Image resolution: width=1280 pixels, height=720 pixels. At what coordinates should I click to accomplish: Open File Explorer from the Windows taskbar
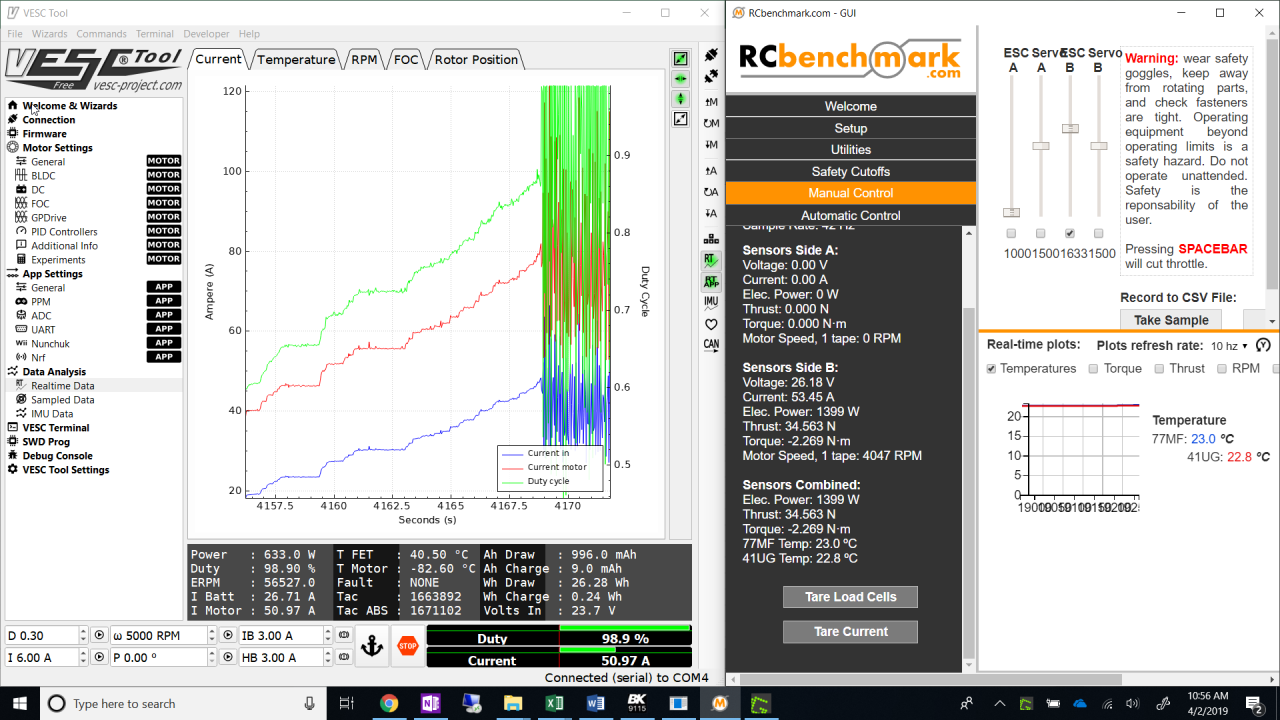[x=513, y=703]
